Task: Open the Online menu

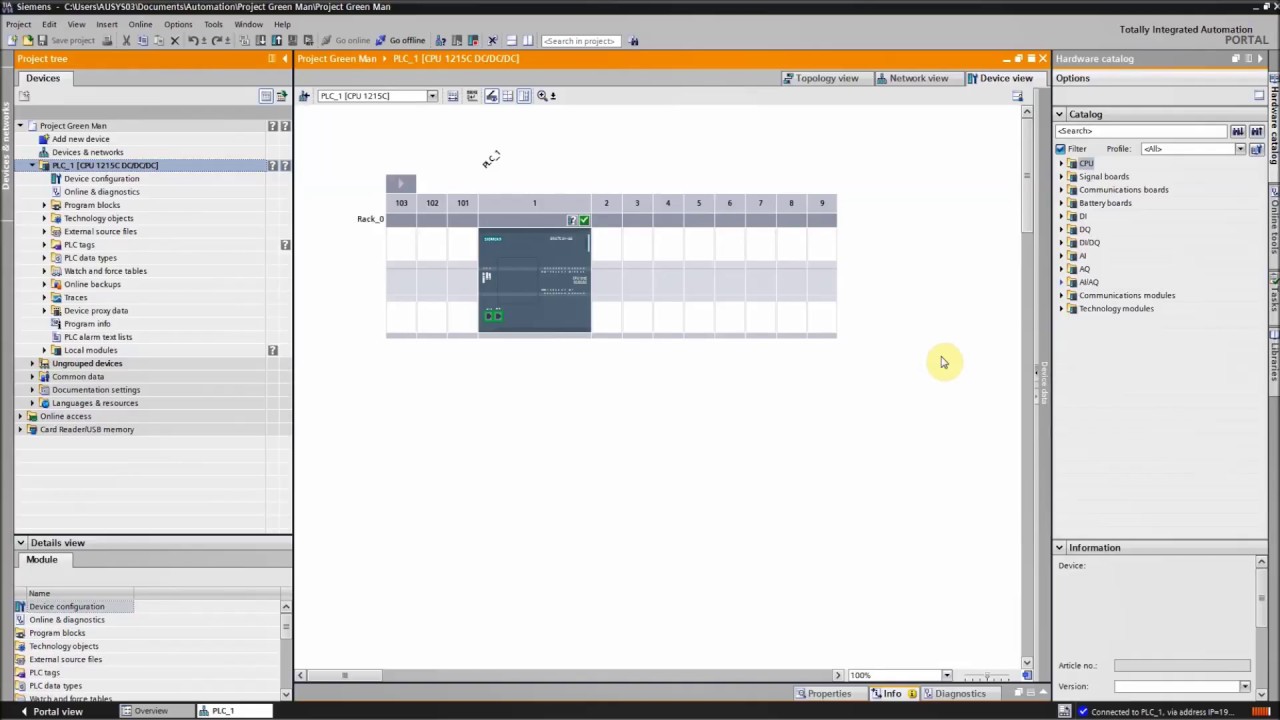Action: pos(140,24)
